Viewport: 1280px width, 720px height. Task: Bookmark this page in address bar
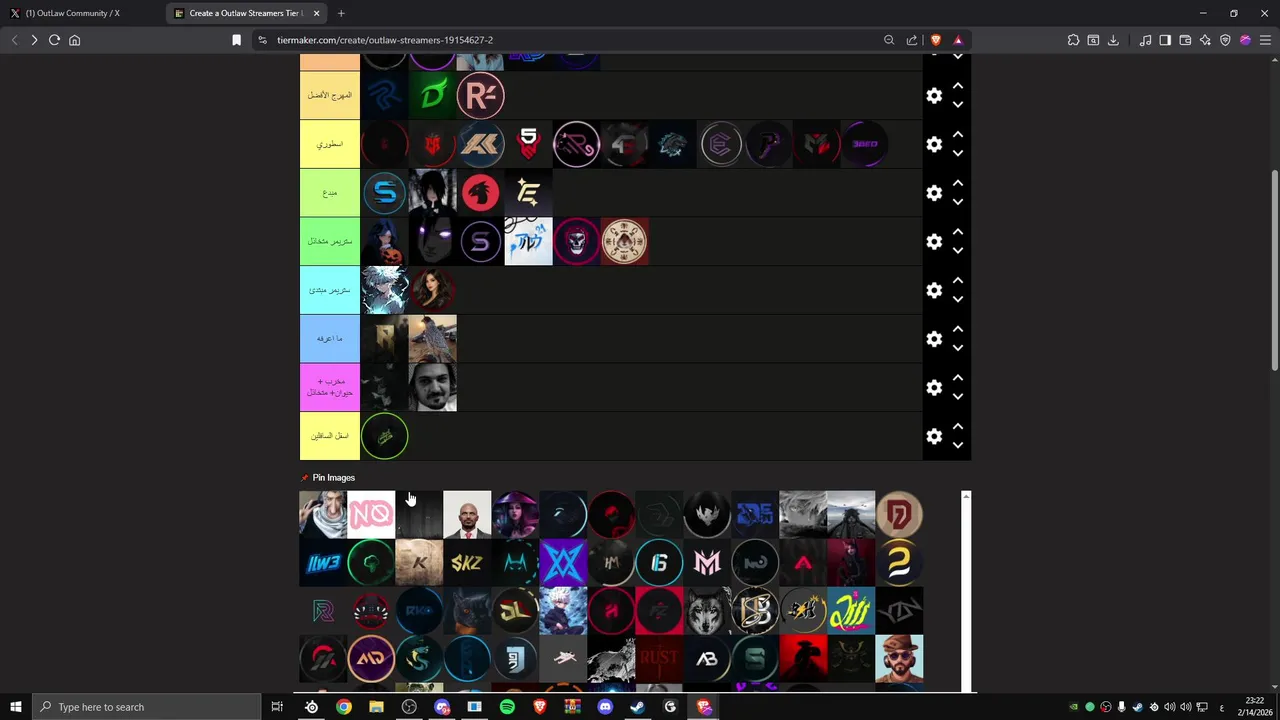pyautogui.click(x=236, y=40)
